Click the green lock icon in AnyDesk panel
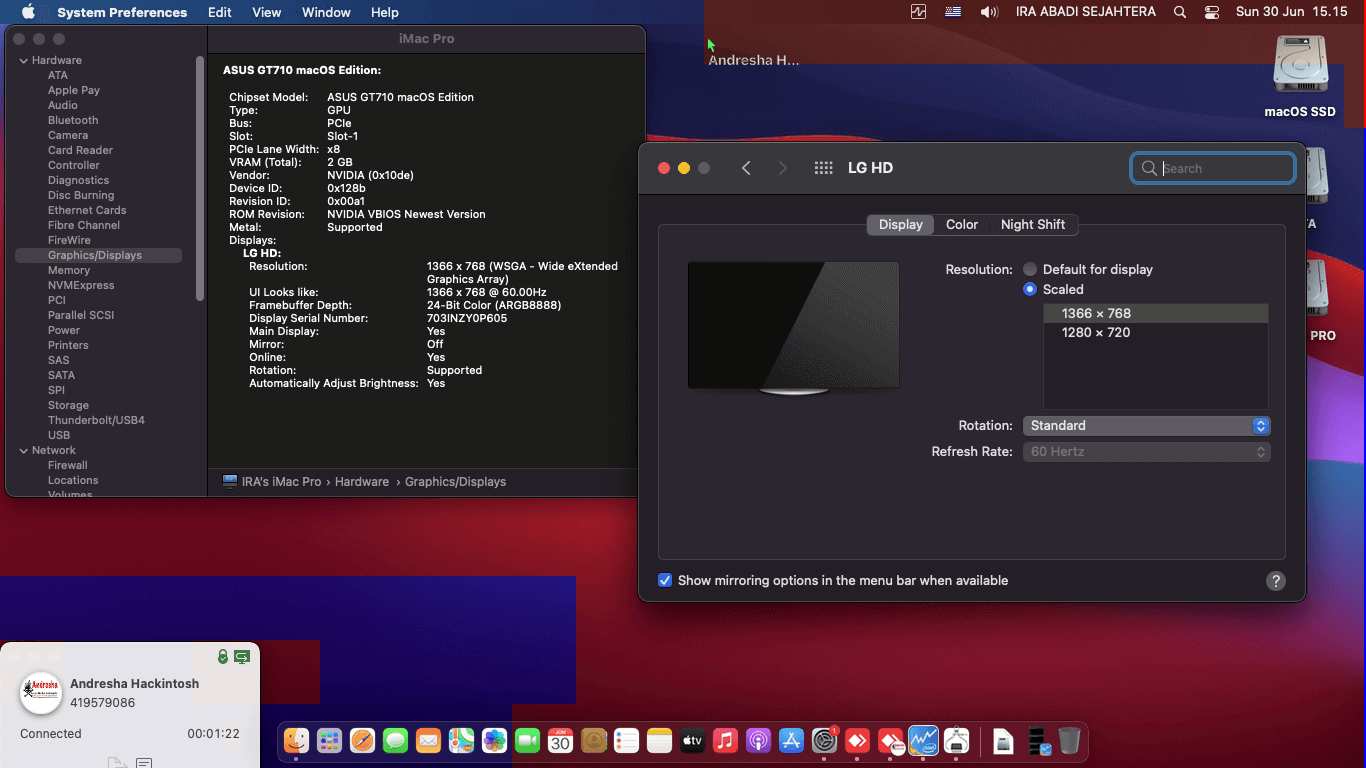 pyautogui.click(x=223, y=657)
